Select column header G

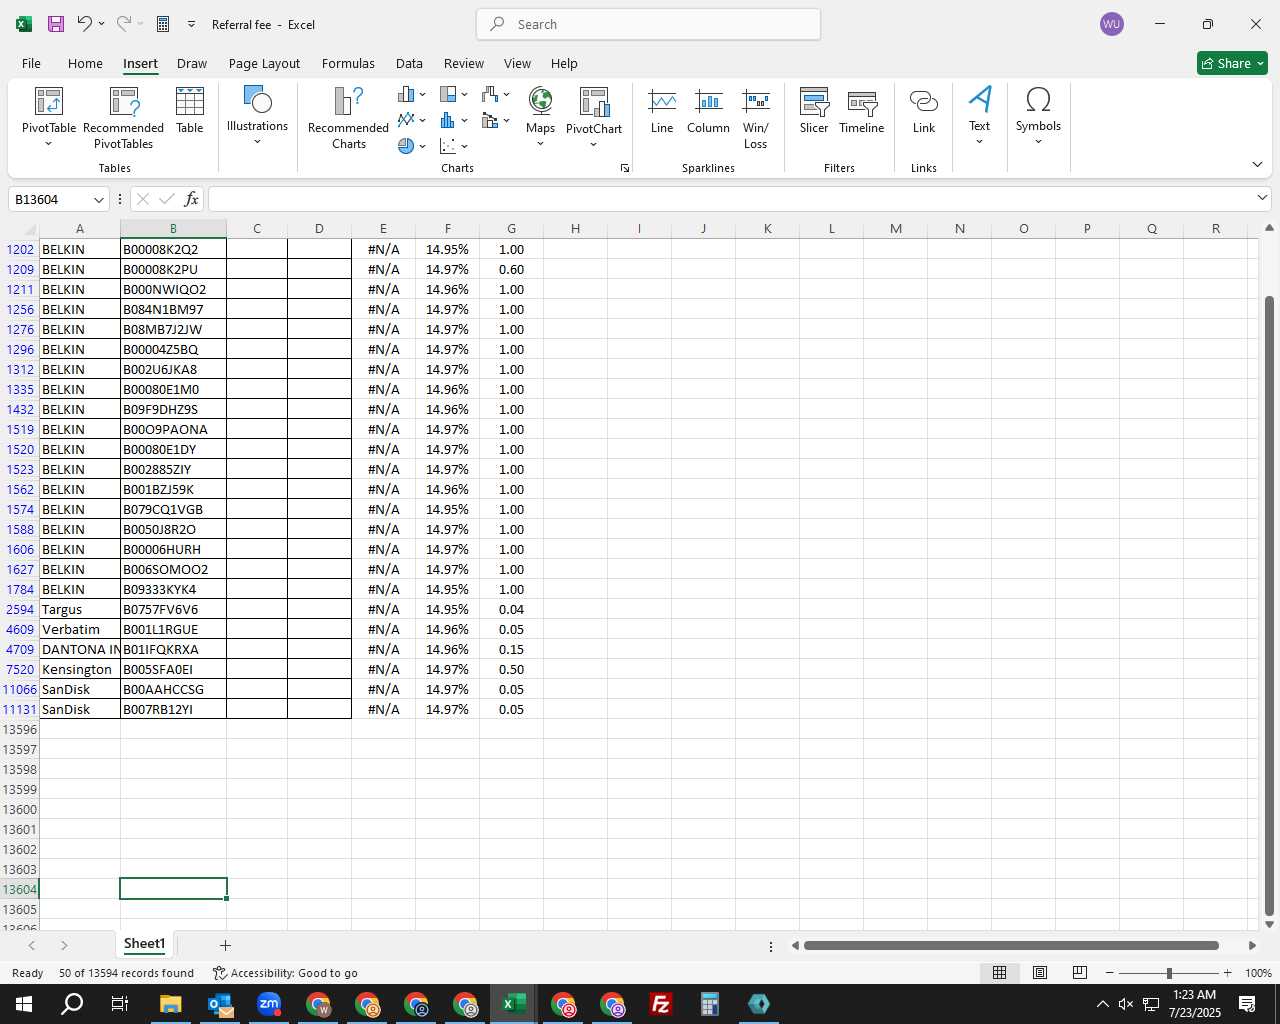[x=511, y=228]
